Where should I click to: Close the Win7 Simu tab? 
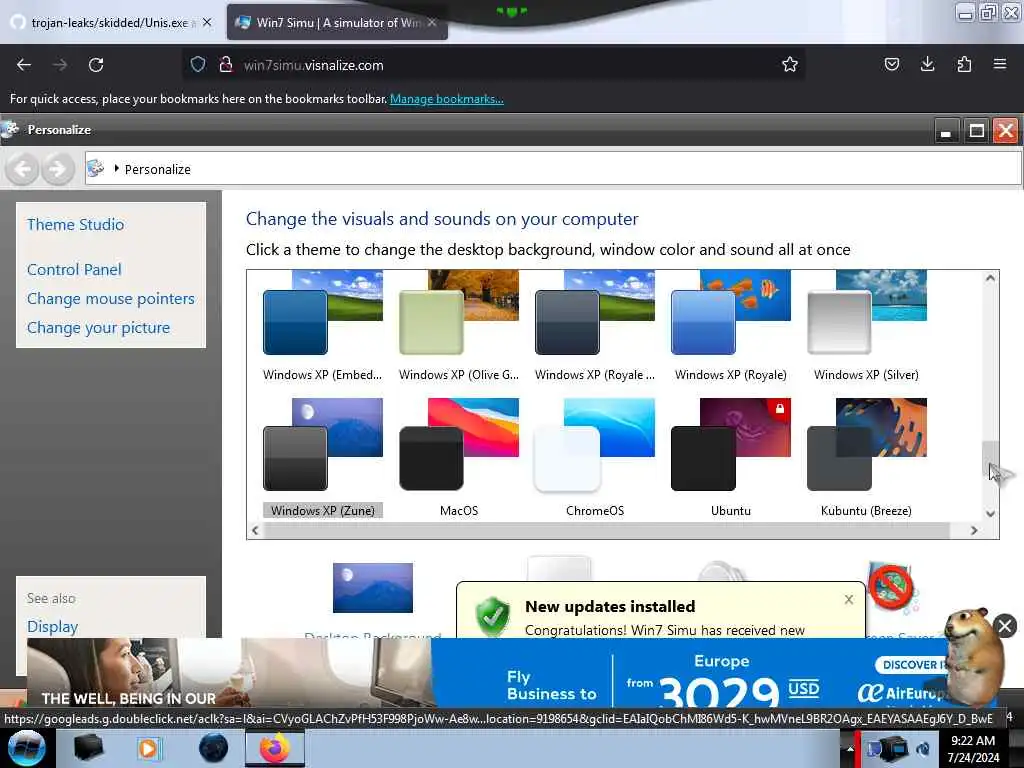[x=432, y=23]
